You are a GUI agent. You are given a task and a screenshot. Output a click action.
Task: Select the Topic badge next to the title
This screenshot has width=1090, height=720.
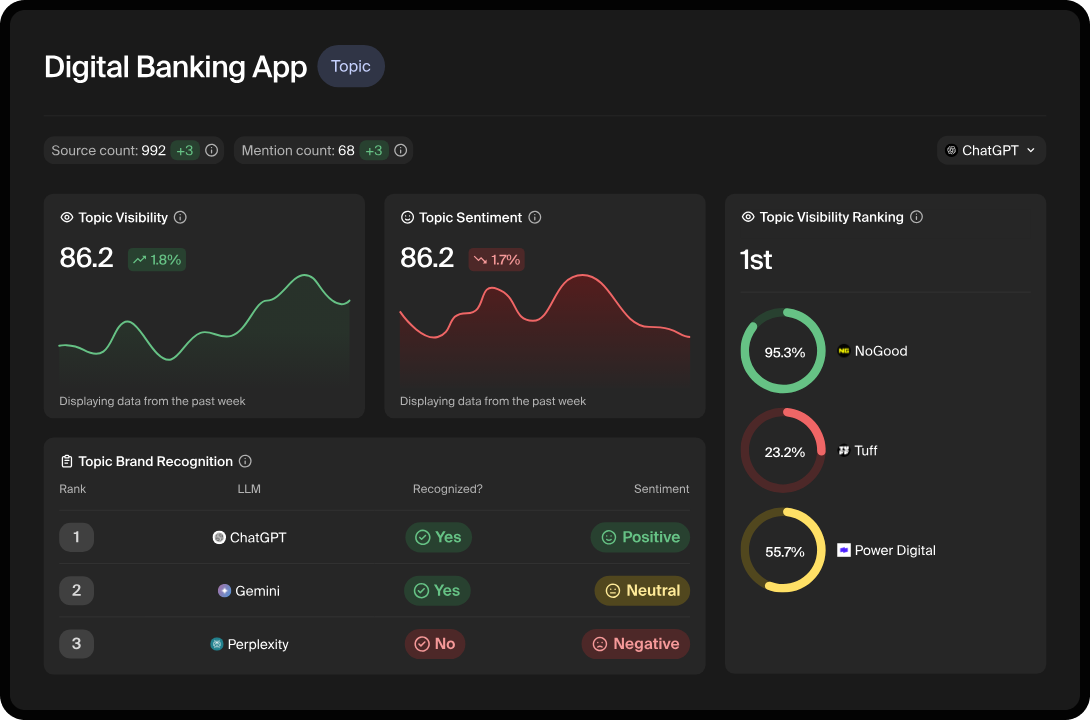351,66
